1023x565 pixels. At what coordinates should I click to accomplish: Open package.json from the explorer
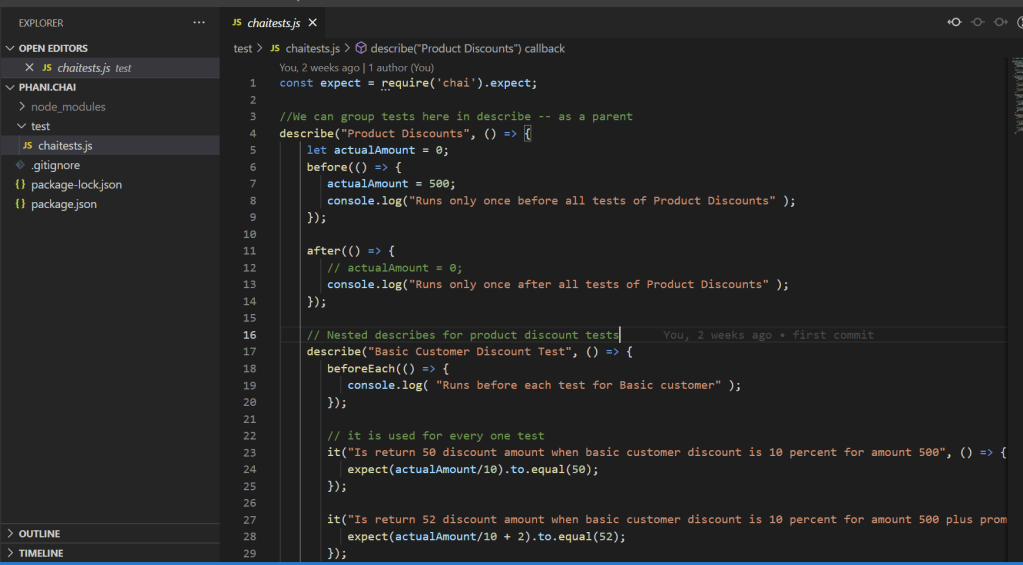64,204
